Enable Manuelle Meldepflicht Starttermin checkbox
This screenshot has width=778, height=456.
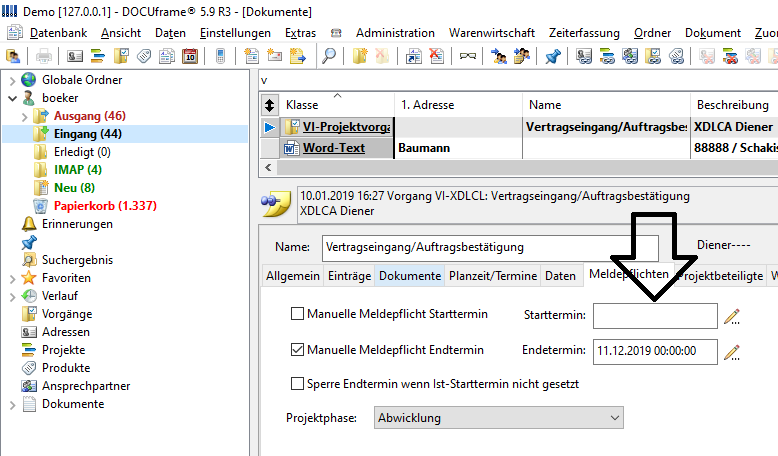[297, 314]
